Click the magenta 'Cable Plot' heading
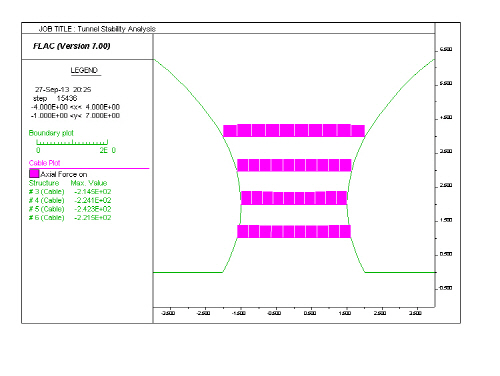The width and height of the screenshot is (500, 376). 44,163
